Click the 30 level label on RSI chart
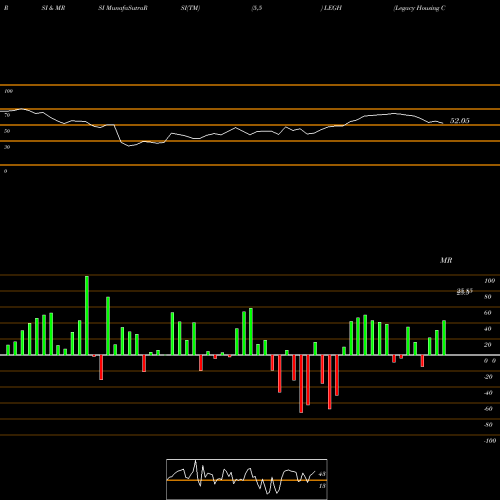 click(7, 147)
